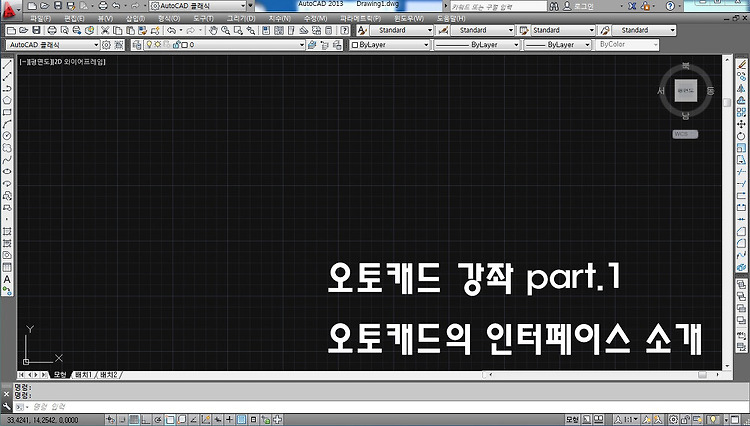
Task: Click the binoculars search icon in title bar
Action: point(554,6)
